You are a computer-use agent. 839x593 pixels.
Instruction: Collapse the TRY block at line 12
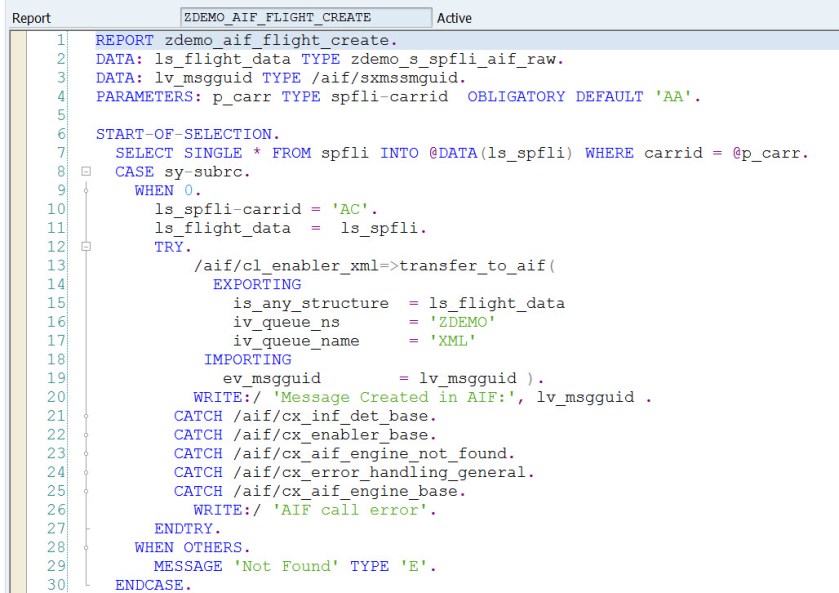pos(86,247)
